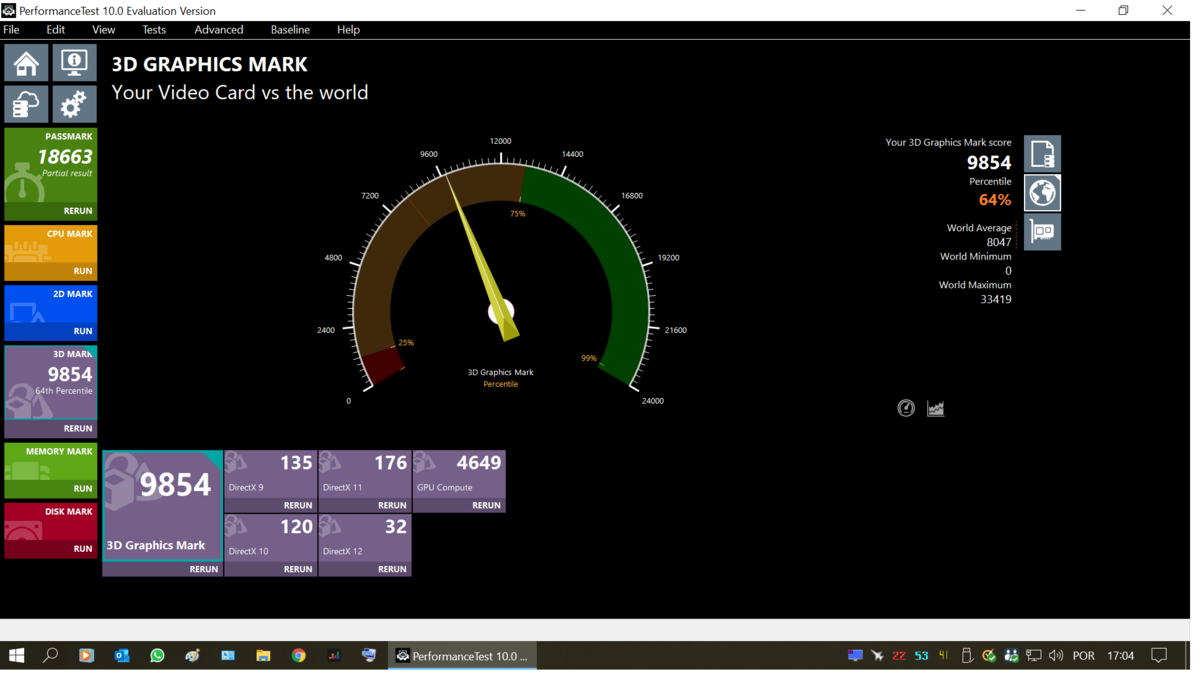Click the PerformanceTest 10.0 taskbar button
Viewport: 1200px width, 682px height.
click(x=462, y=656)
